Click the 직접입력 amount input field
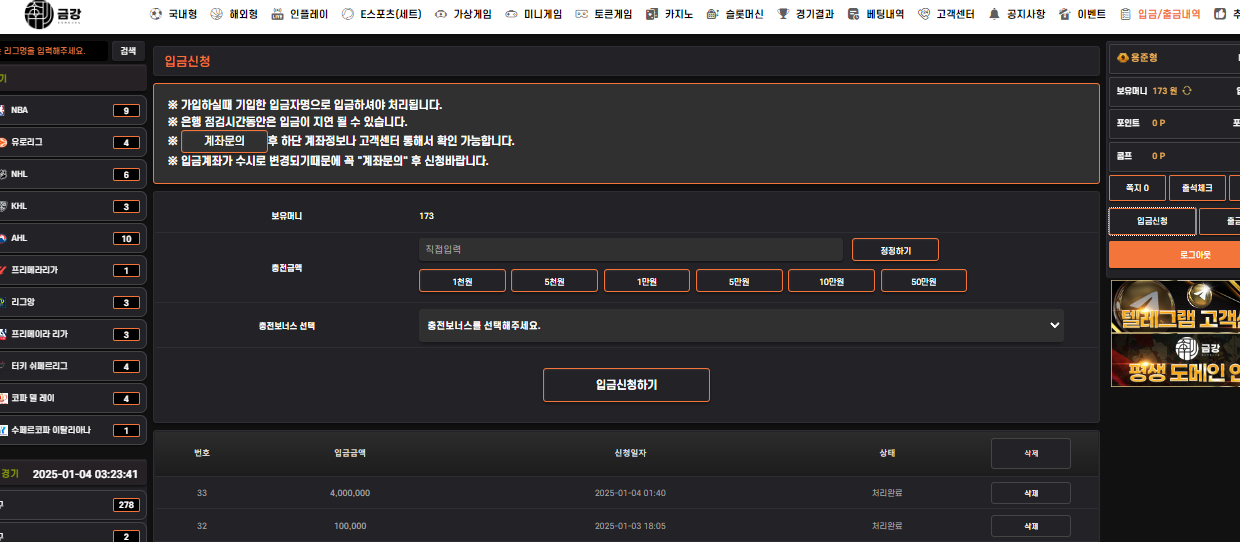Screen dimensions: 1240x542 pos(630,249)
